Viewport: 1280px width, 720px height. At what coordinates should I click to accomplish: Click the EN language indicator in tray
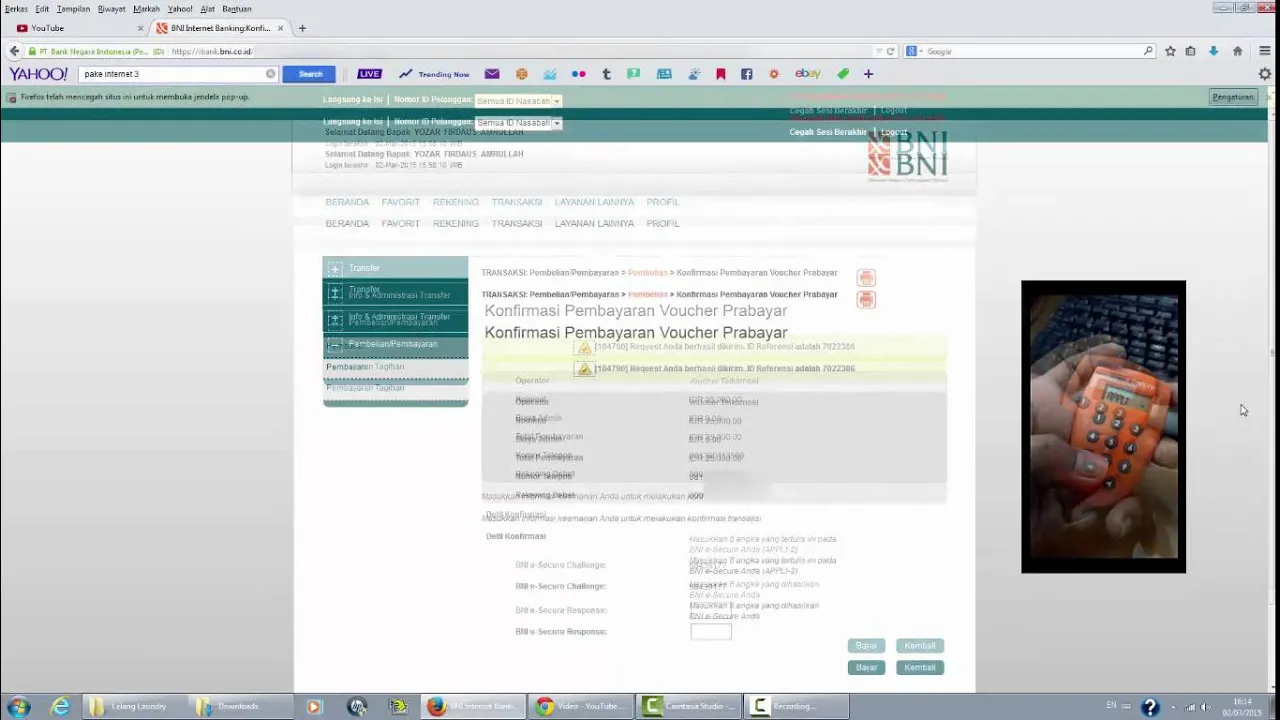pyautogui.click(x=1111, y=706)
